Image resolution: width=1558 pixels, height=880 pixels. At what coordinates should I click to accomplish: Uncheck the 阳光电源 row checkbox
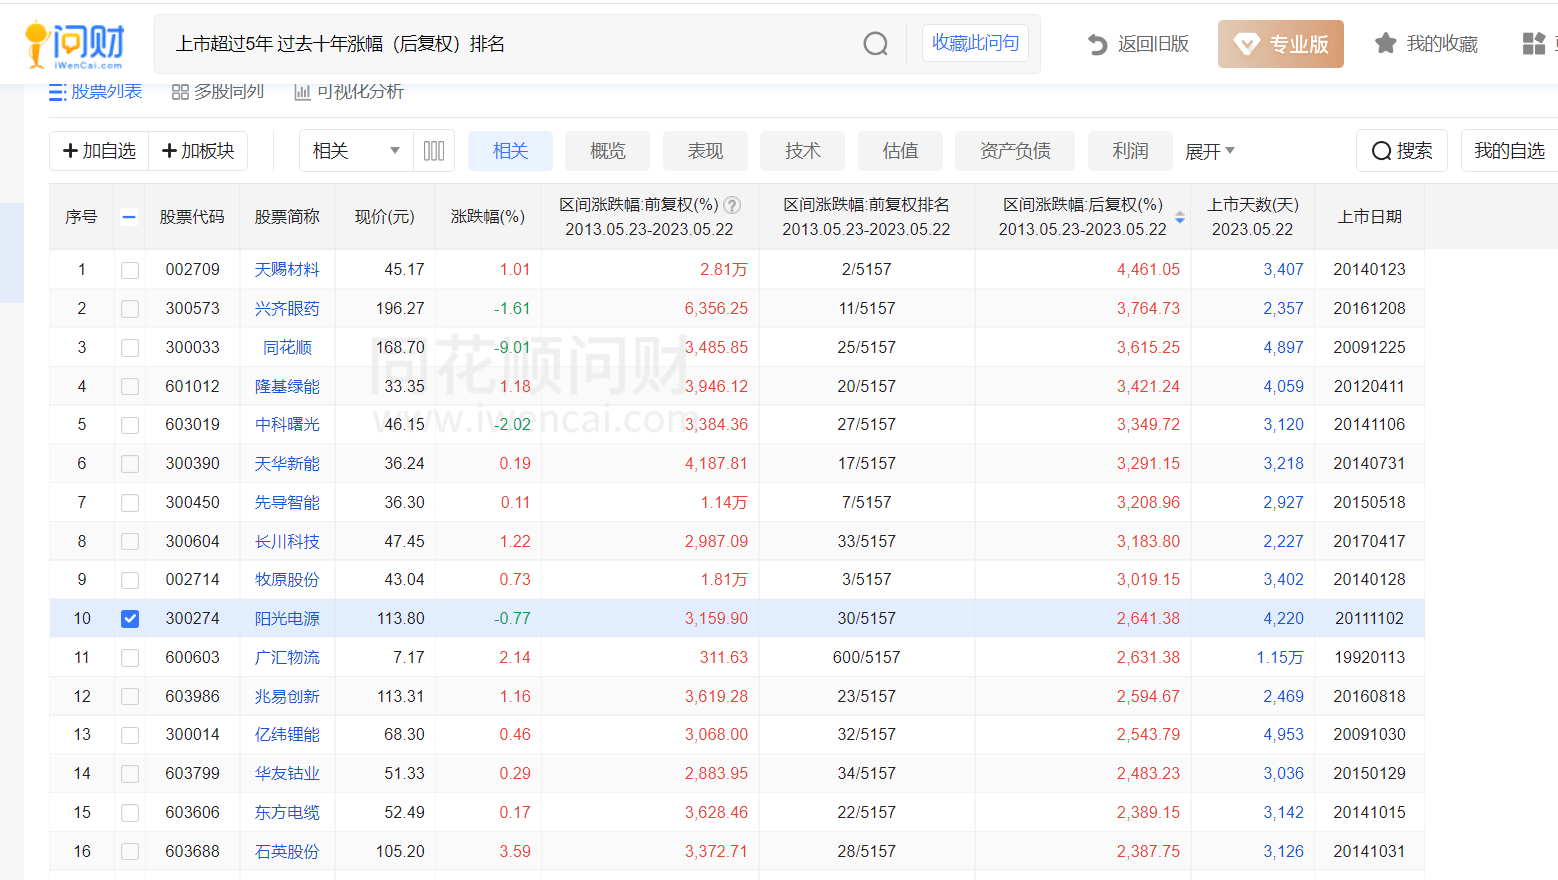pyautogui.click(x=130, y=619)
